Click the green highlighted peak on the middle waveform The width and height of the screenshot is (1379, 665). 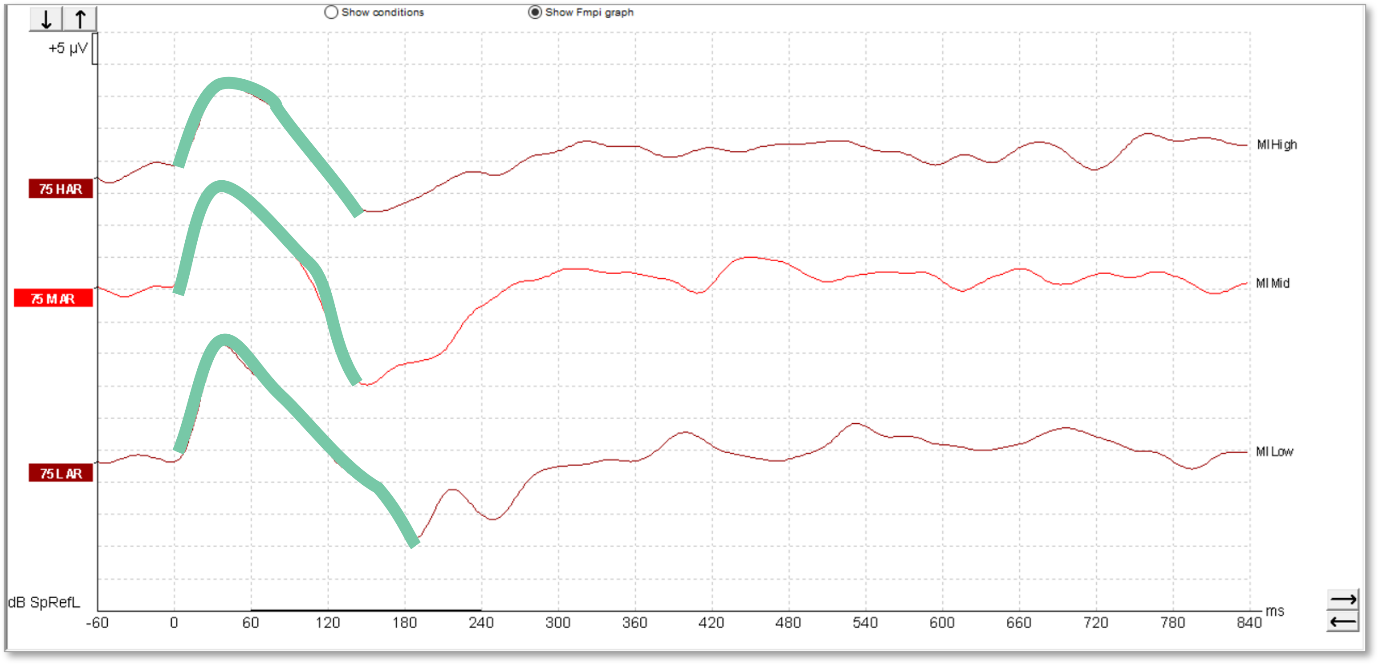220,187
